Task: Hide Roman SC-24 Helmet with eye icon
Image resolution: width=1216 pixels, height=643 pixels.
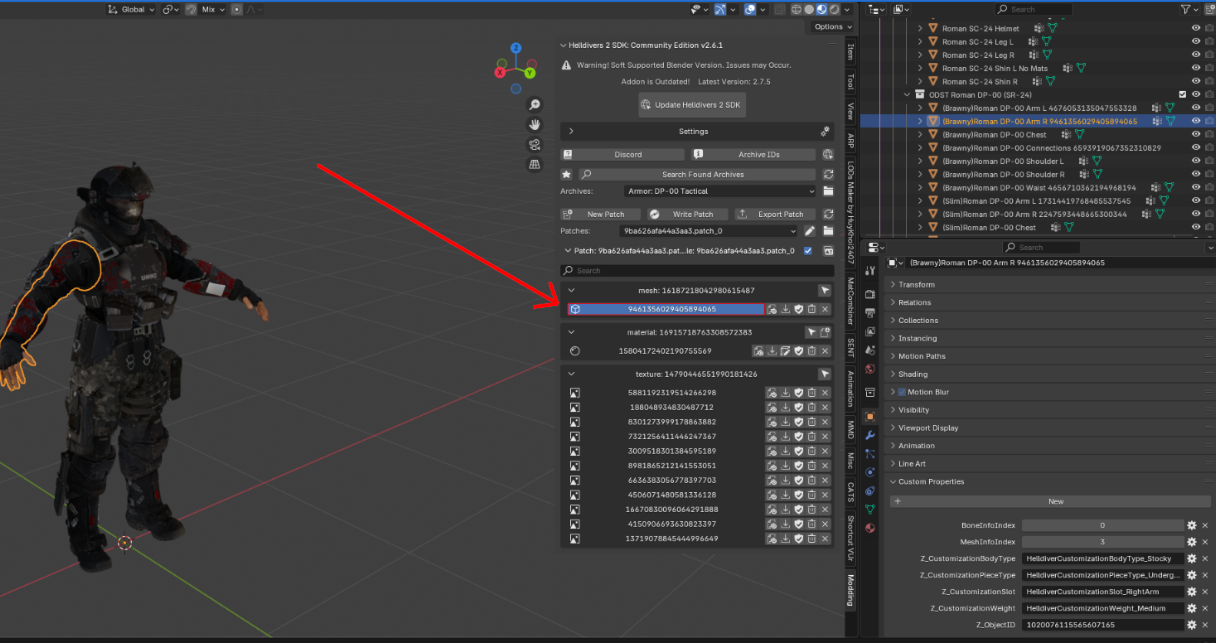Action: 1196,28
